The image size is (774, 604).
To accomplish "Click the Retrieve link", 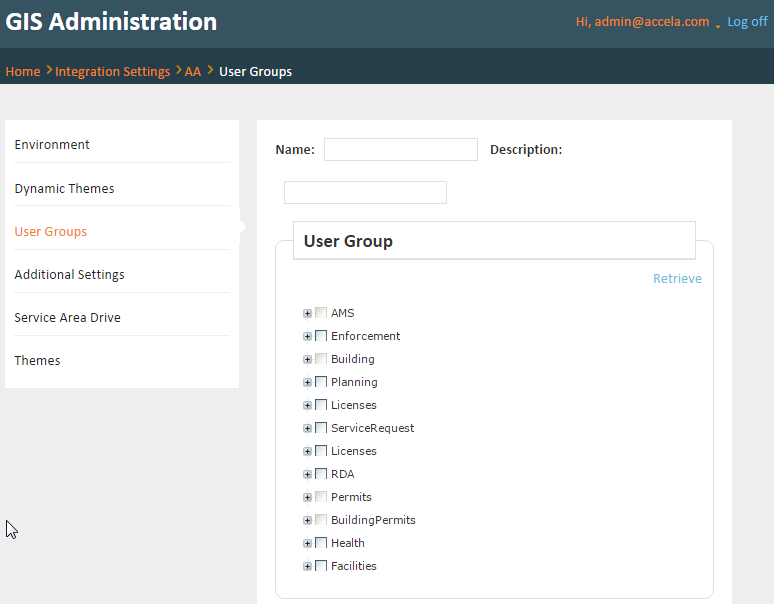I will click(677, 279).
